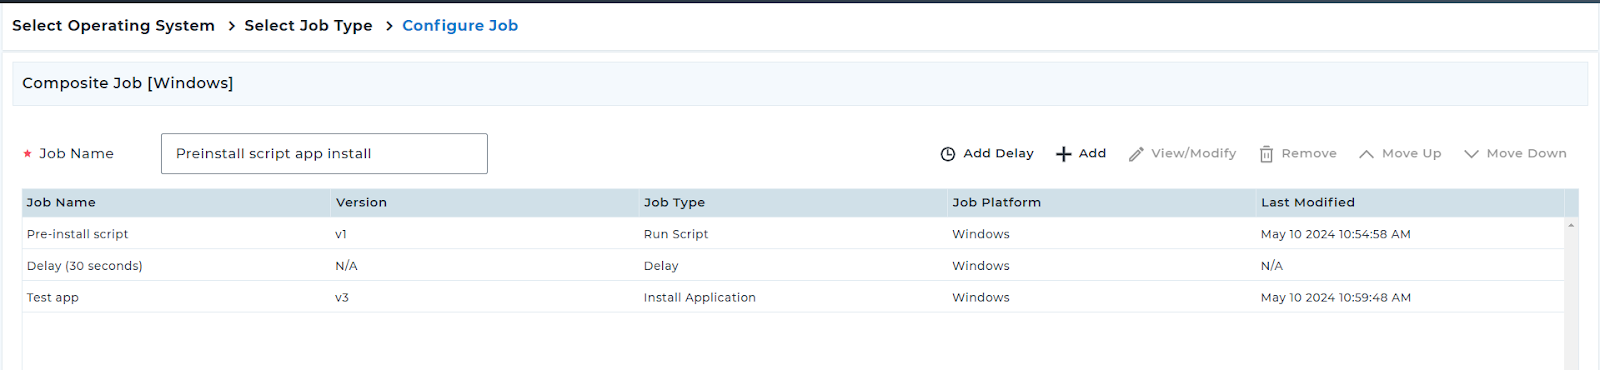Select the Test app row

coord(793,297)
